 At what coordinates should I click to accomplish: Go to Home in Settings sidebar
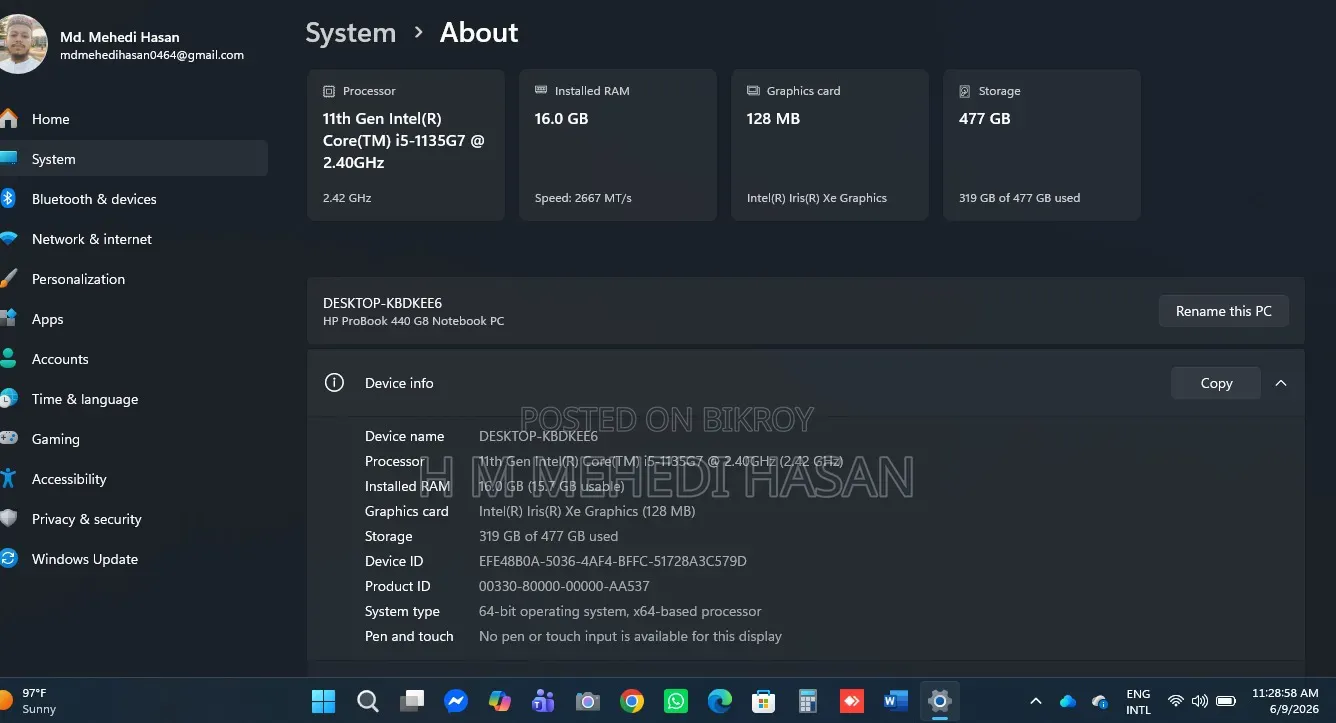coord(134,119)
